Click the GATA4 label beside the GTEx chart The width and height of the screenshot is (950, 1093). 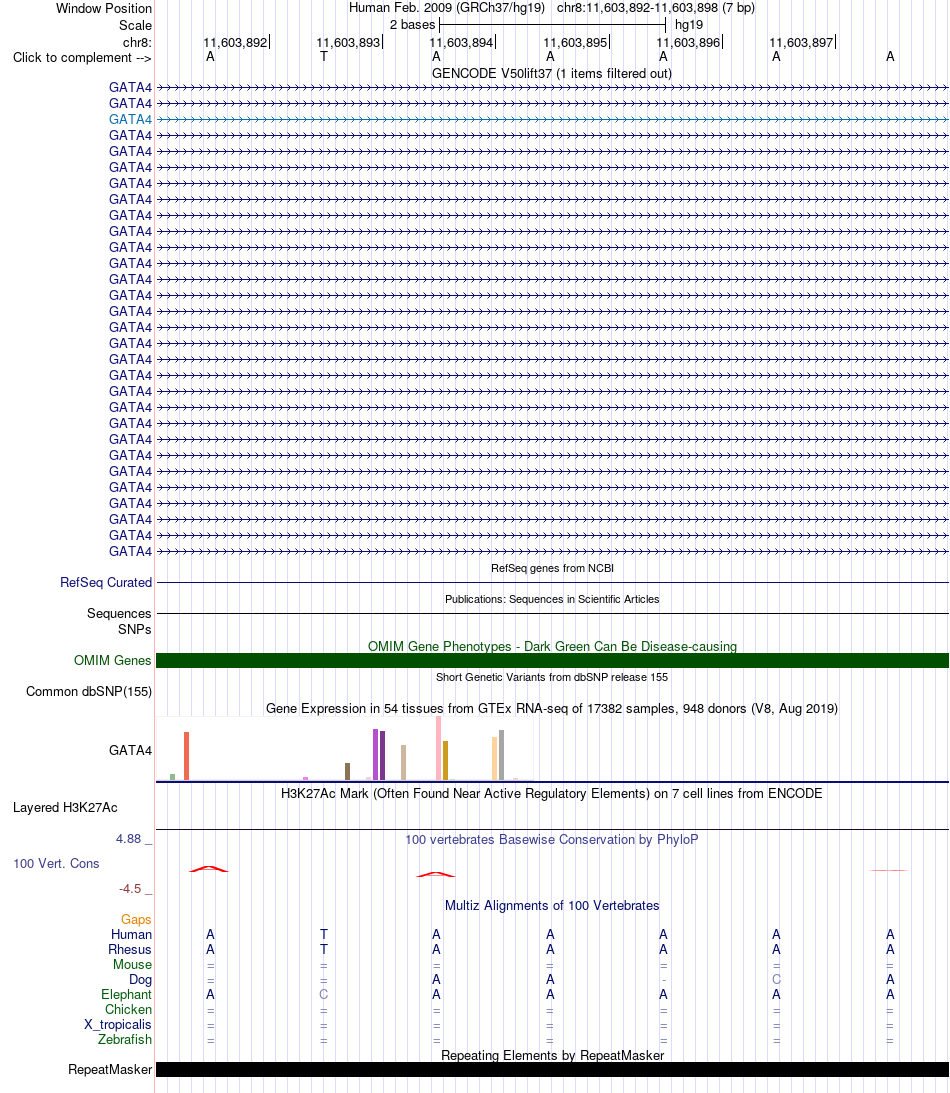click(130, 750)
